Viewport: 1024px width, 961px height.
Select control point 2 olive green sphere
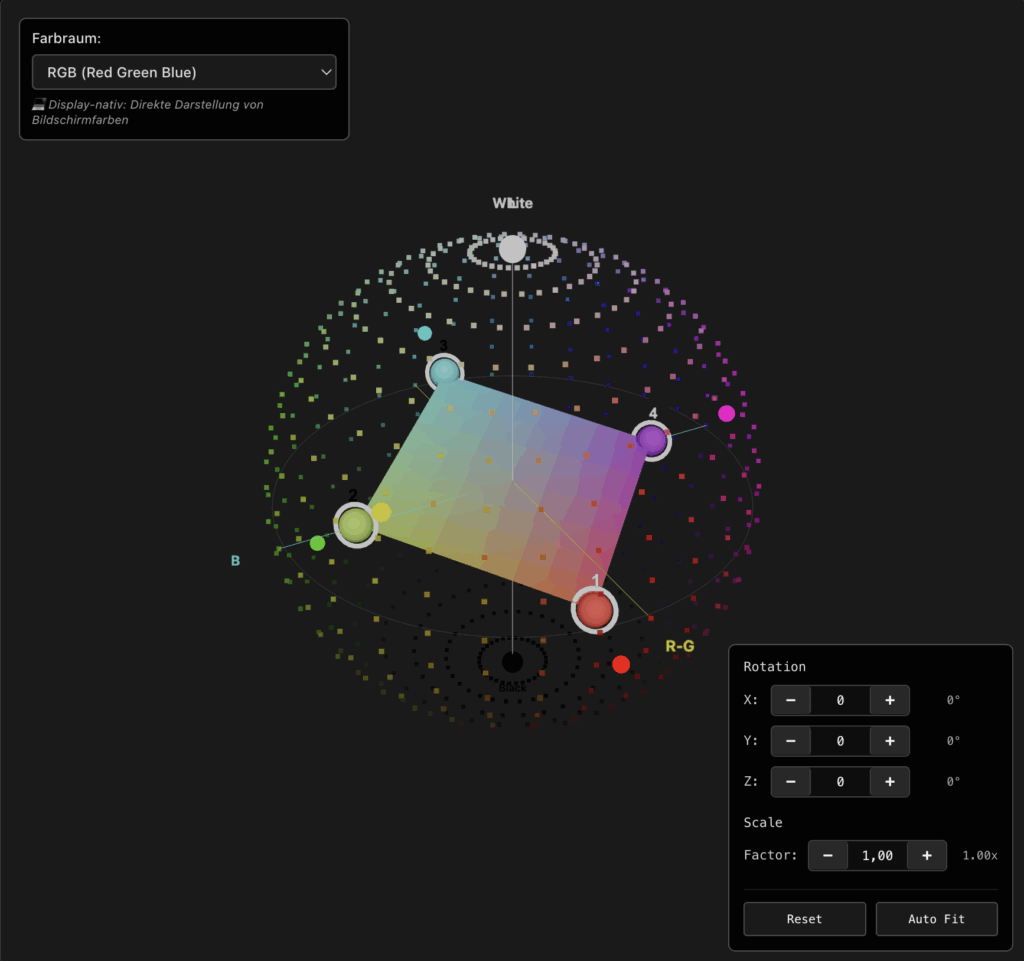coord(355,524)
